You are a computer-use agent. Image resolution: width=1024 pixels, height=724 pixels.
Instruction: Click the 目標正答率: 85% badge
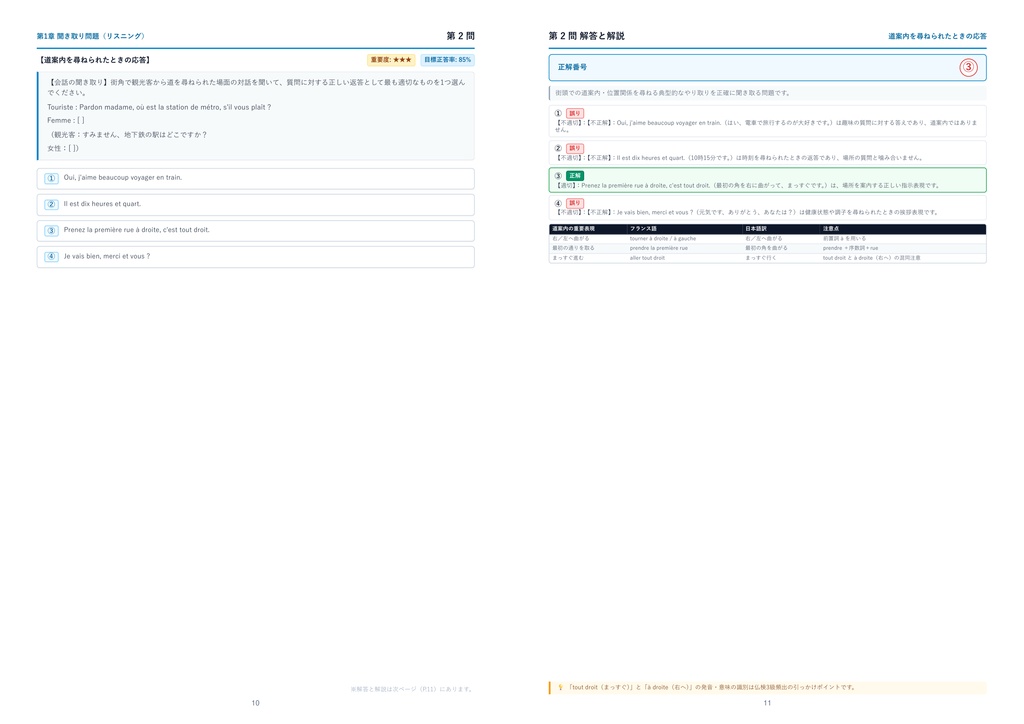(x=447, y=60)
